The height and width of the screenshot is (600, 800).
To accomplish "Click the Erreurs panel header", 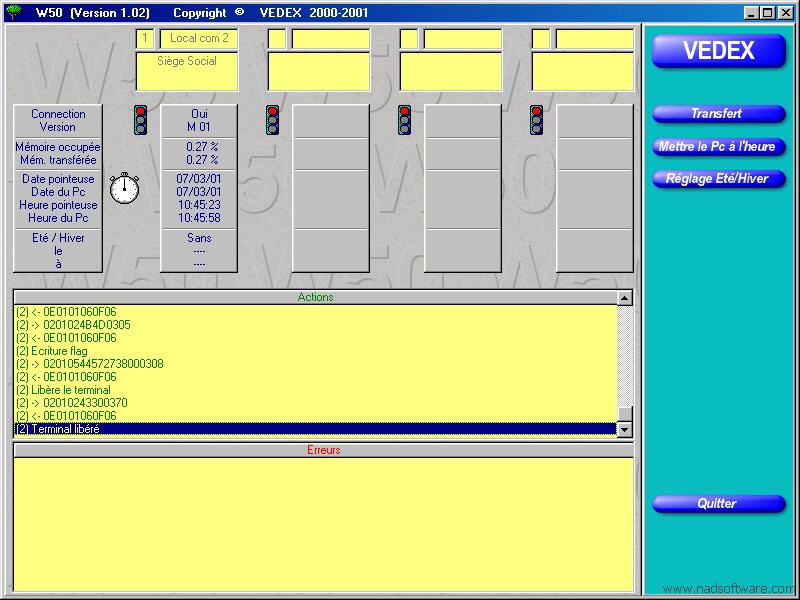I will [323, 450].
